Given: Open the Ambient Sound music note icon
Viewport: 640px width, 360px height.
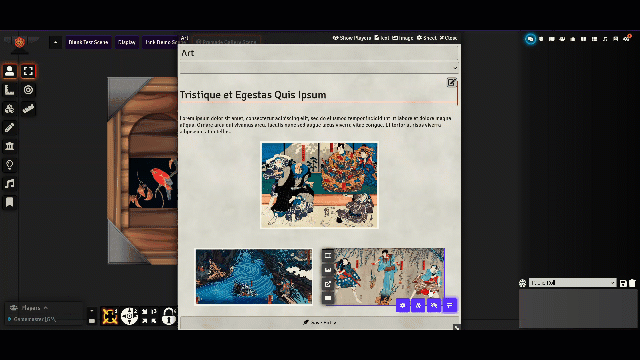Looking at the screenshot, I should click(9, 184).
